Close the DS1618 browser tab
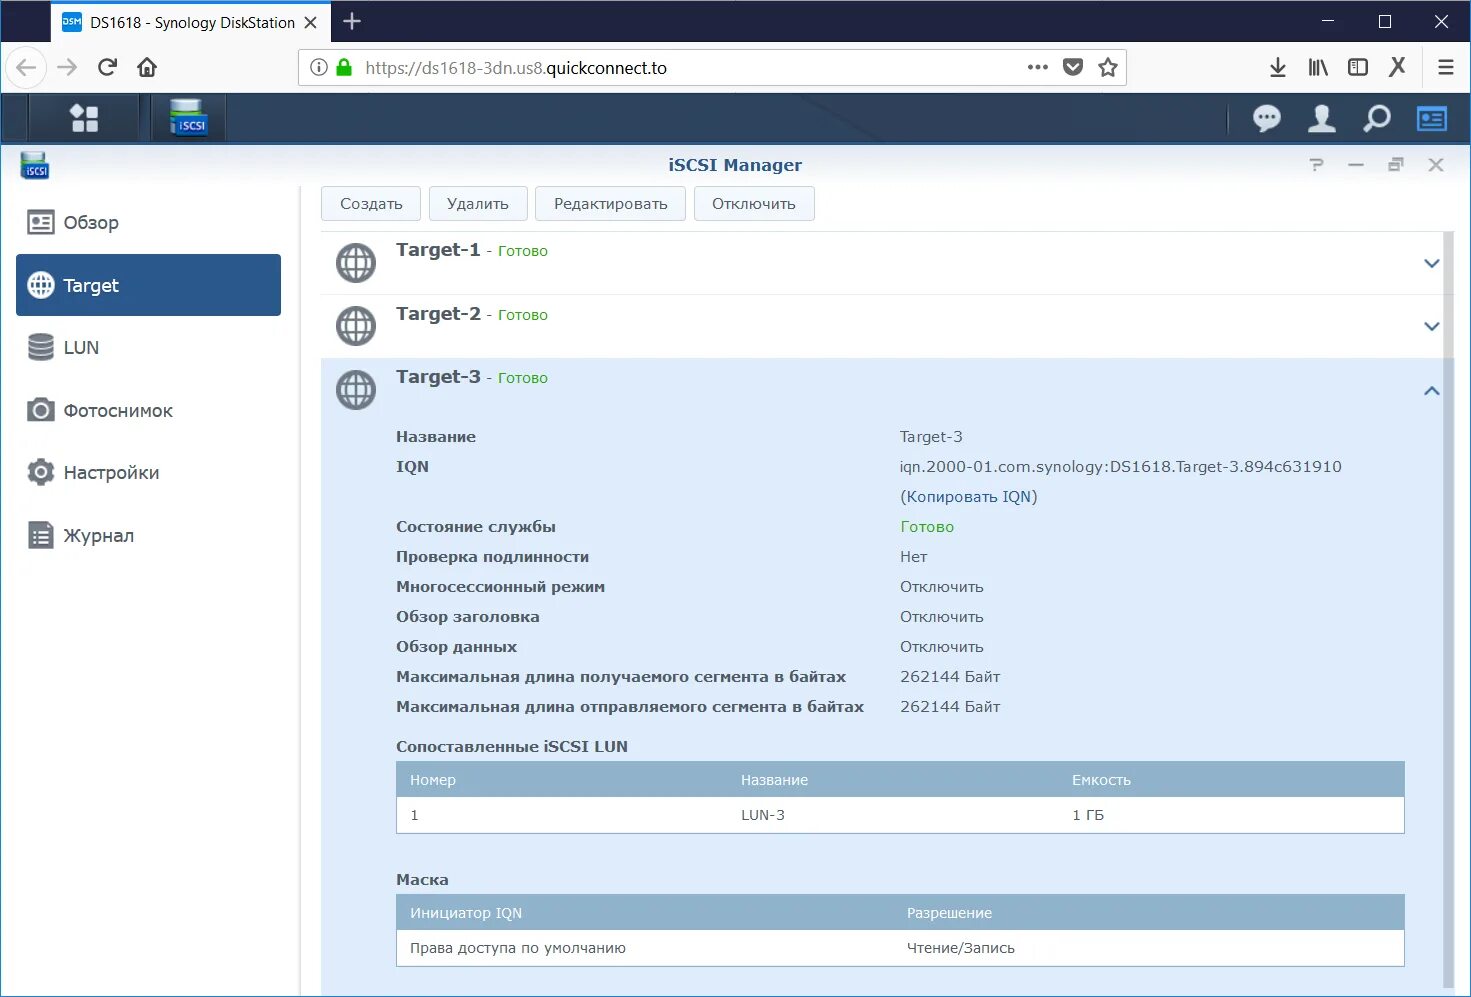Image resolution: width=1471 pixels, height=997 pixels. click(x=310, y=22)
